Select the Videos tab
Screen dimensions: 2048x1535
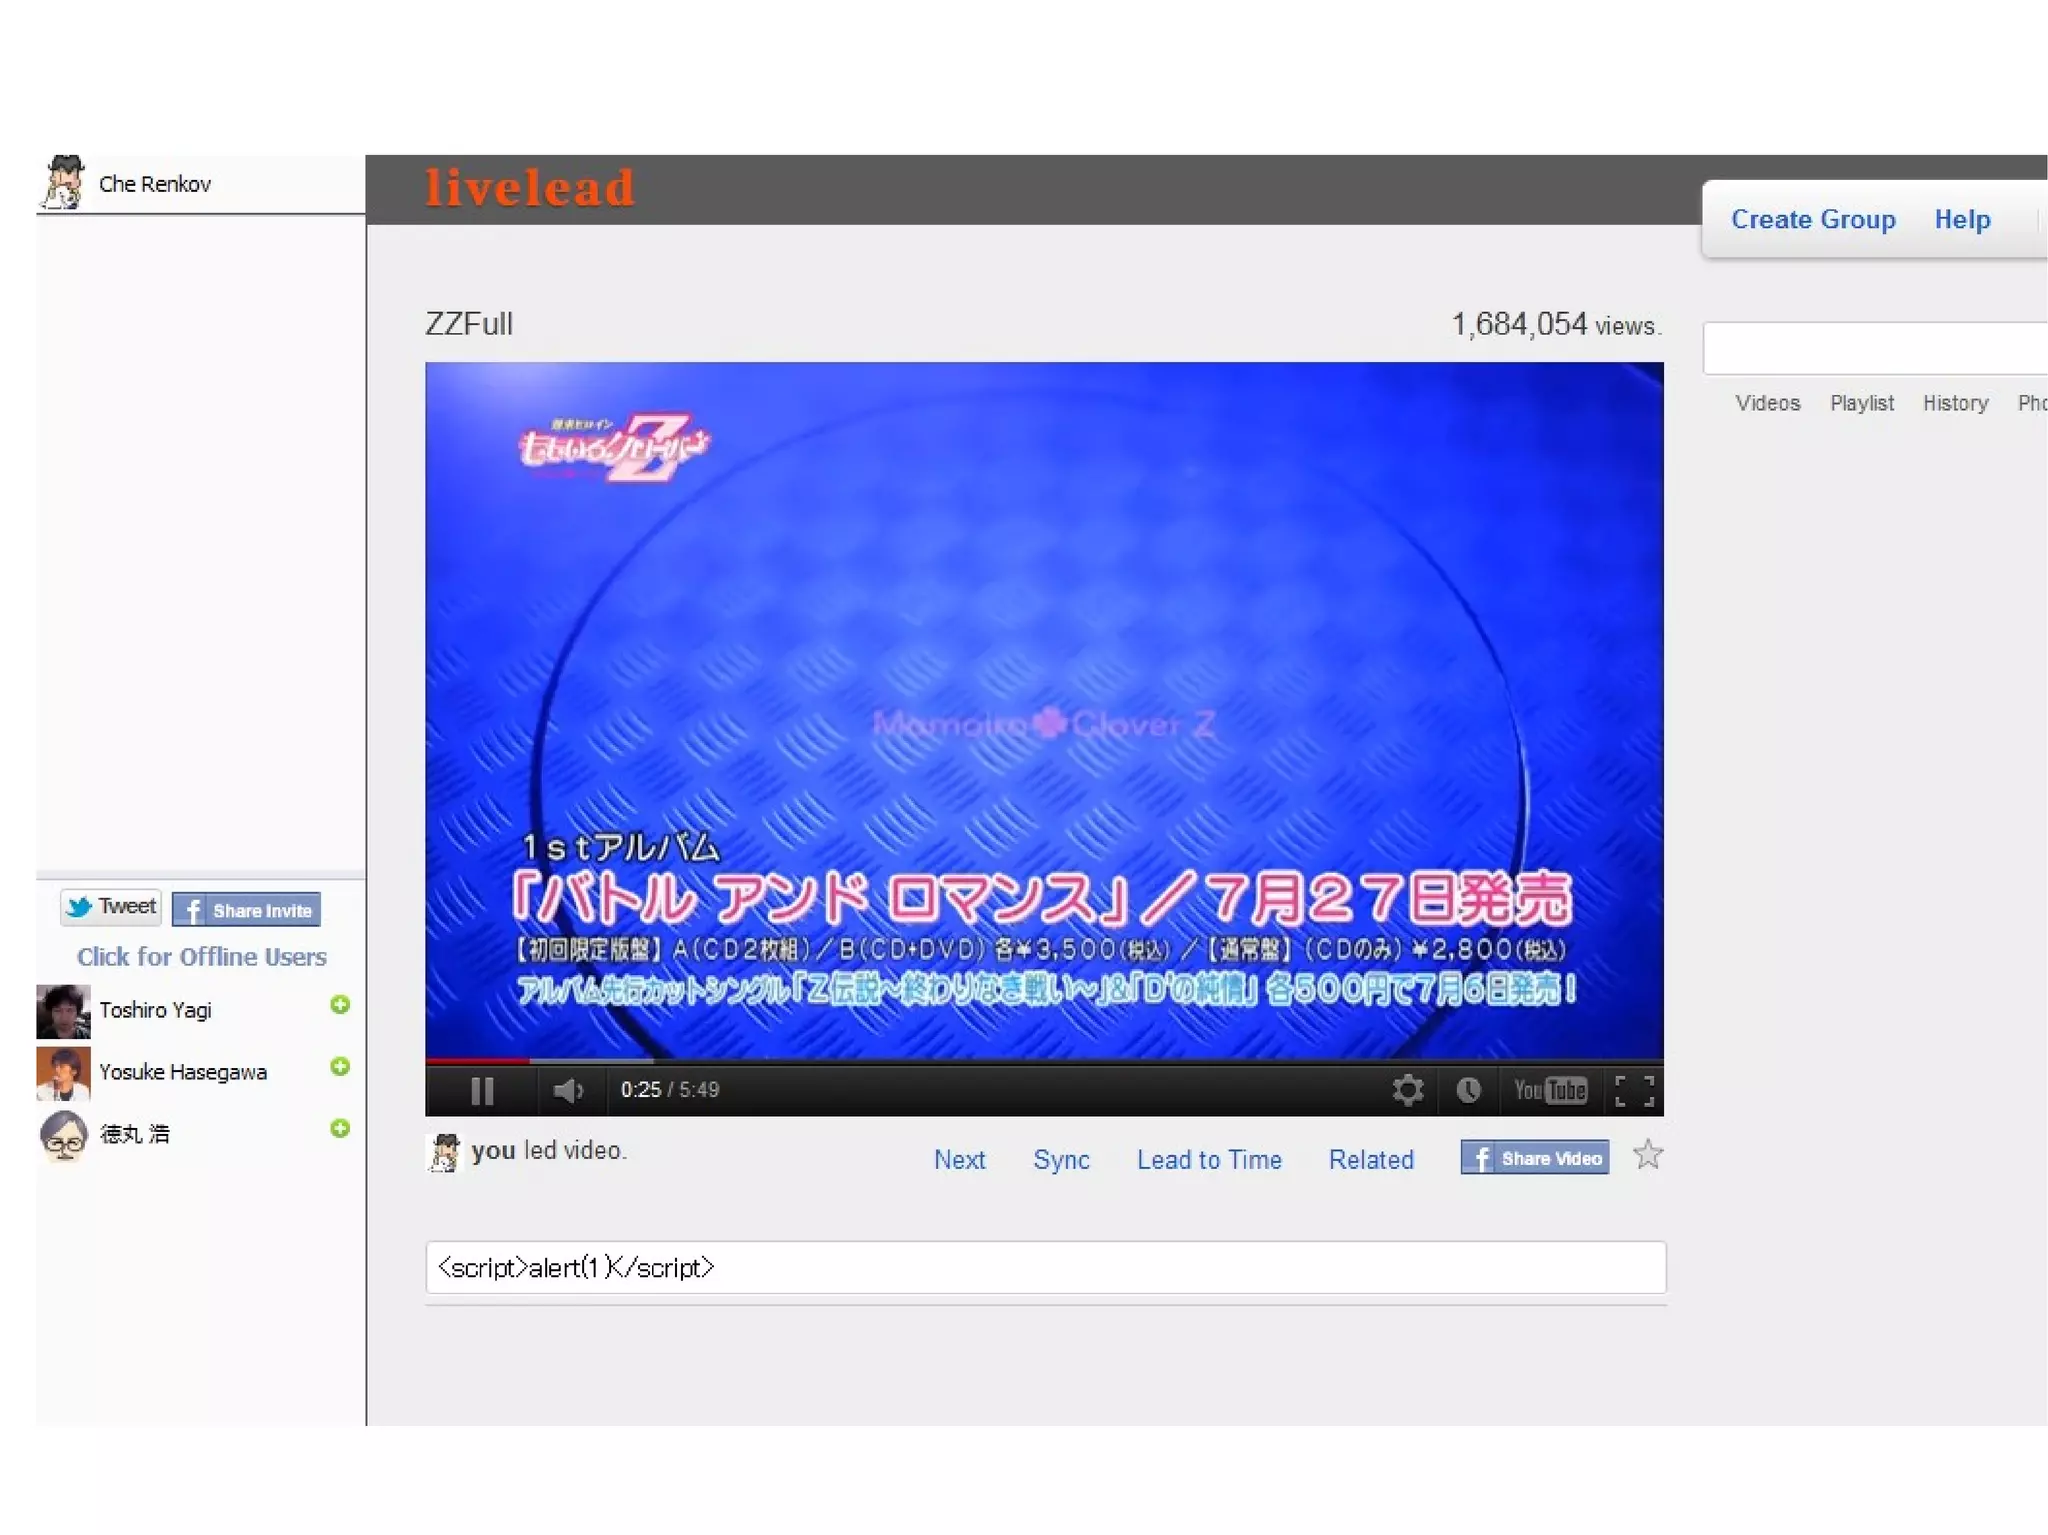point(1767,403)
